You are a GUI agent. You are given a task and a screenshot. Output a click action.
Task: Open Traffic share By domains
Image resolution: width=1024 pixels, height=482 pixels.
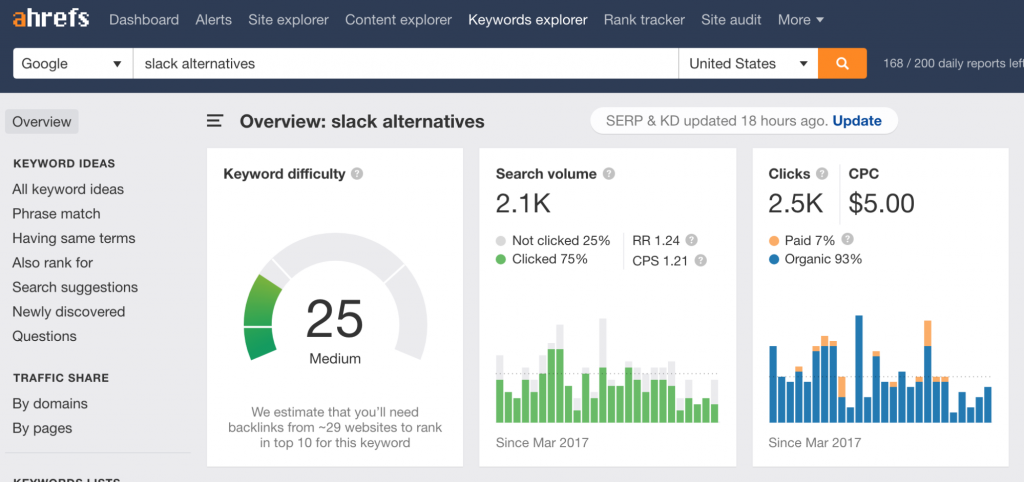[50, 404]
